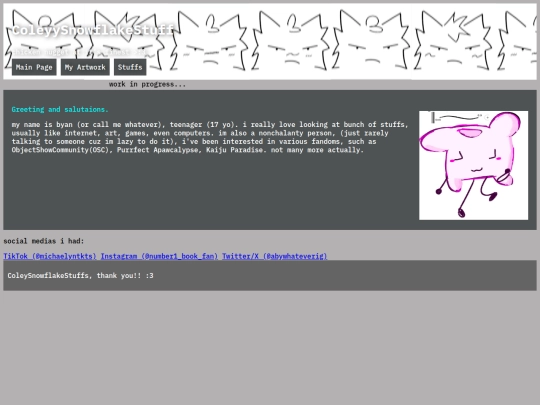
Task: Open the Main Page nav button
Action: point(34,67)
